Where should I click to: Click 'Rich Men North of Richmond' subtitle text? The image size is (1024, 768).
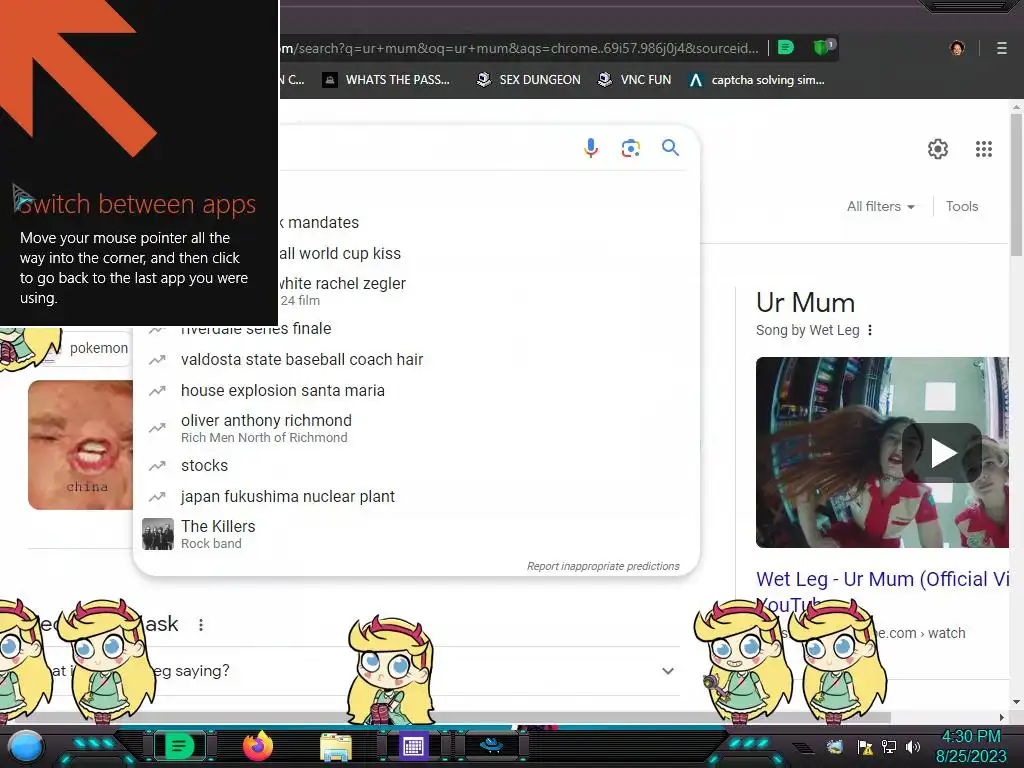[264, 438]
